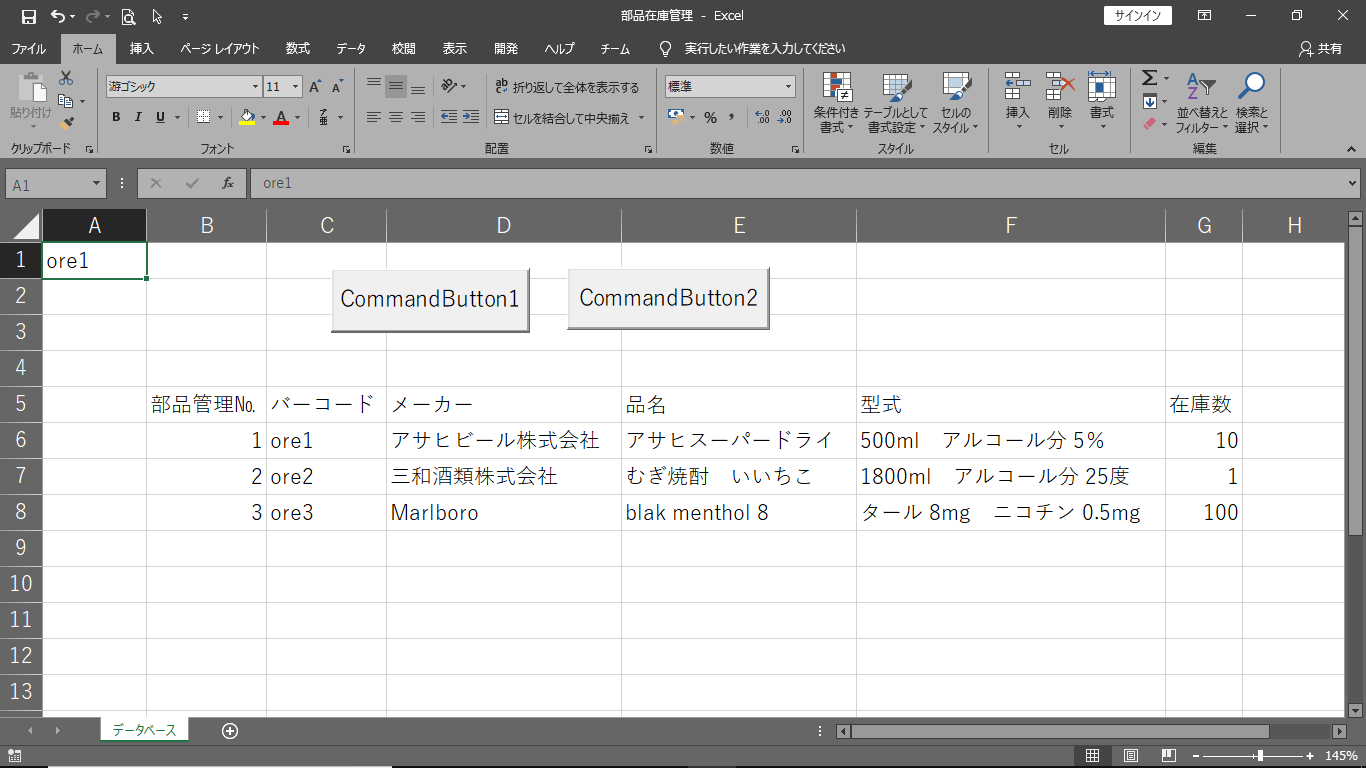Click the red font color button

tap(281, 117)
